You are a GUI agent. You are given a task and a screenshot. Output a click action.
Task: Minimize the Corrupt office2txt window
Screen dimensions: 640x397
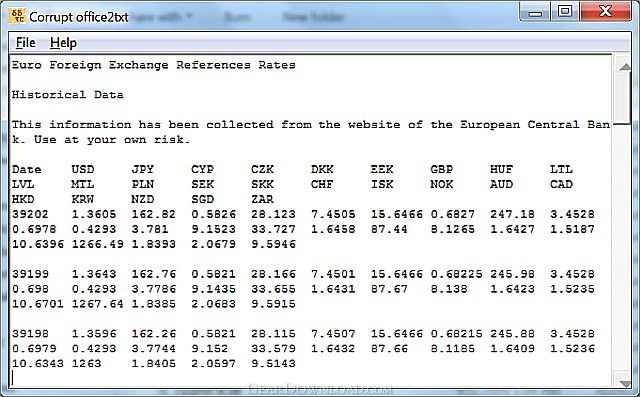pos(535,13)
